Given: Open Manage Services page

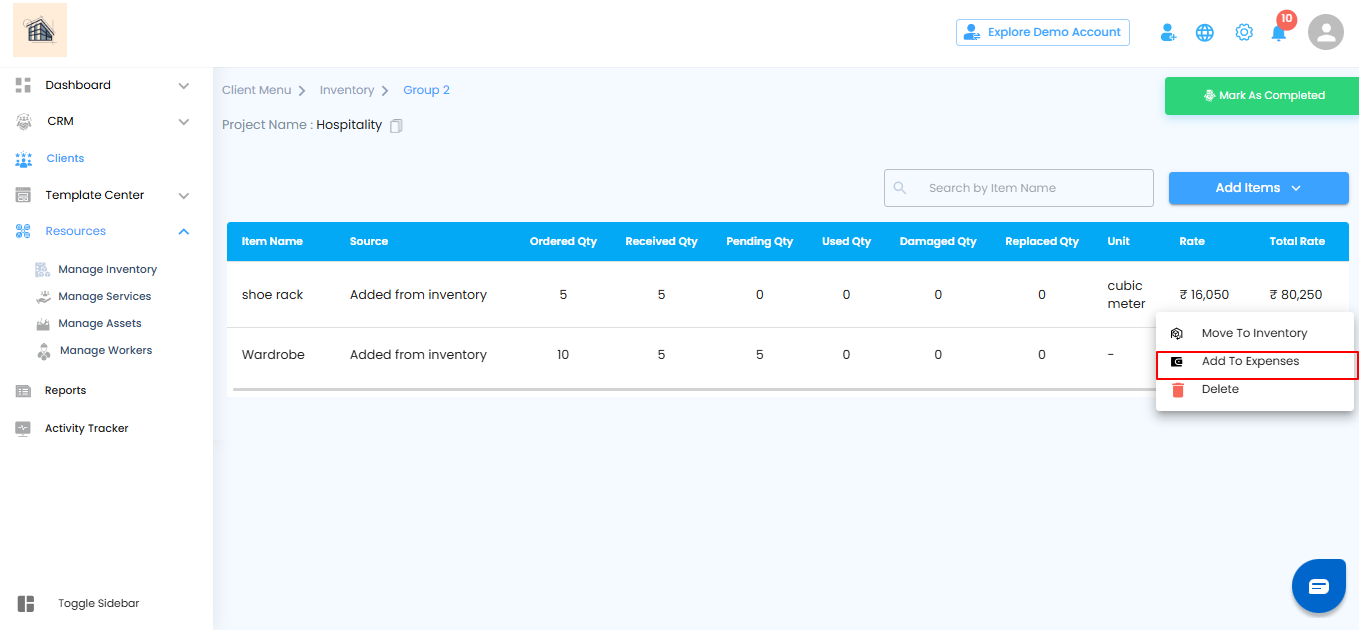Looking at the screenshot, I should 105,297.
